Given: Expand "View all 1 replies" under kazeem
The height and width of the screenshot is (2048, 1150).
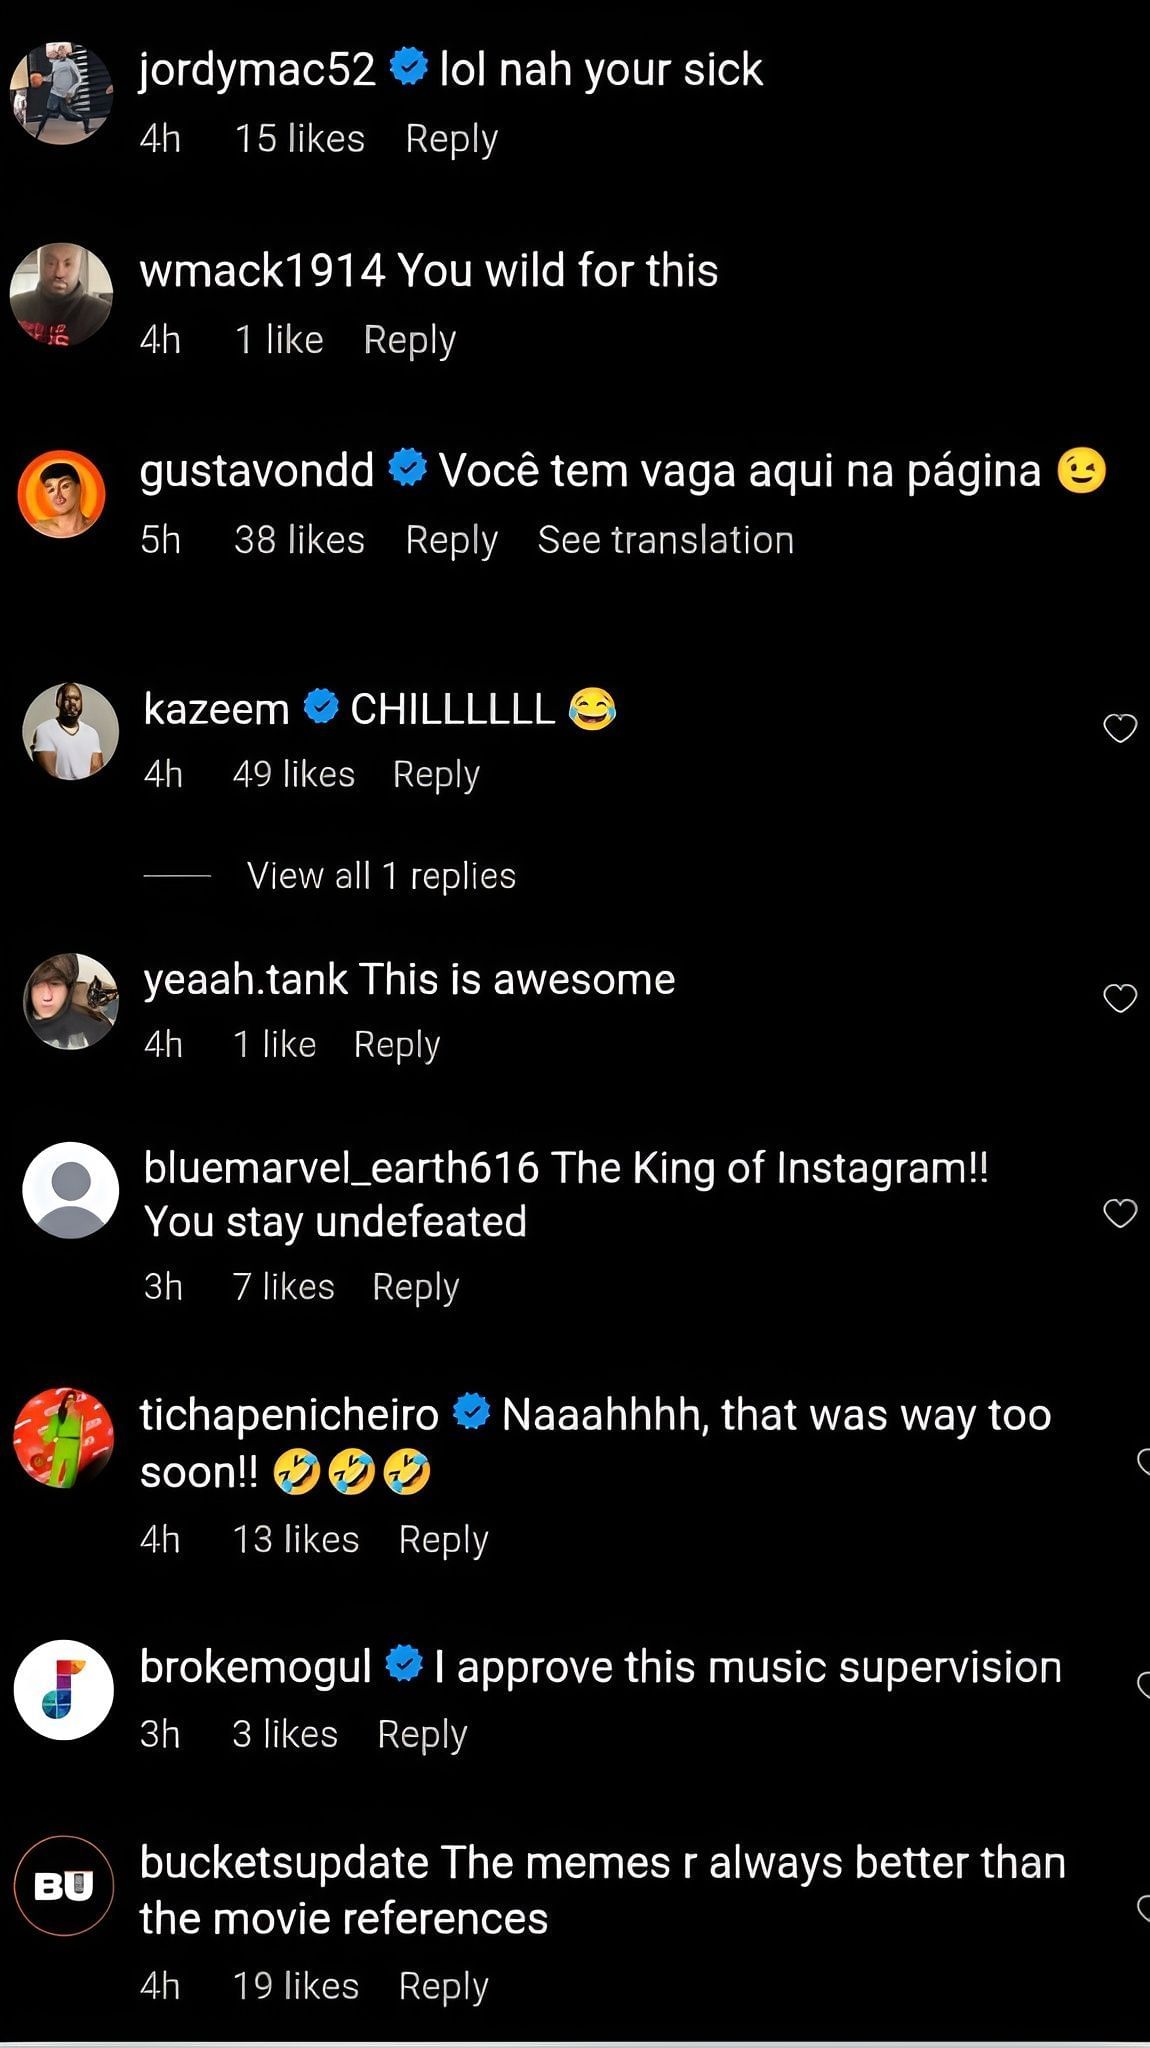Looking at the screenshot, I should pyautogui.click(x=381, y=876).
